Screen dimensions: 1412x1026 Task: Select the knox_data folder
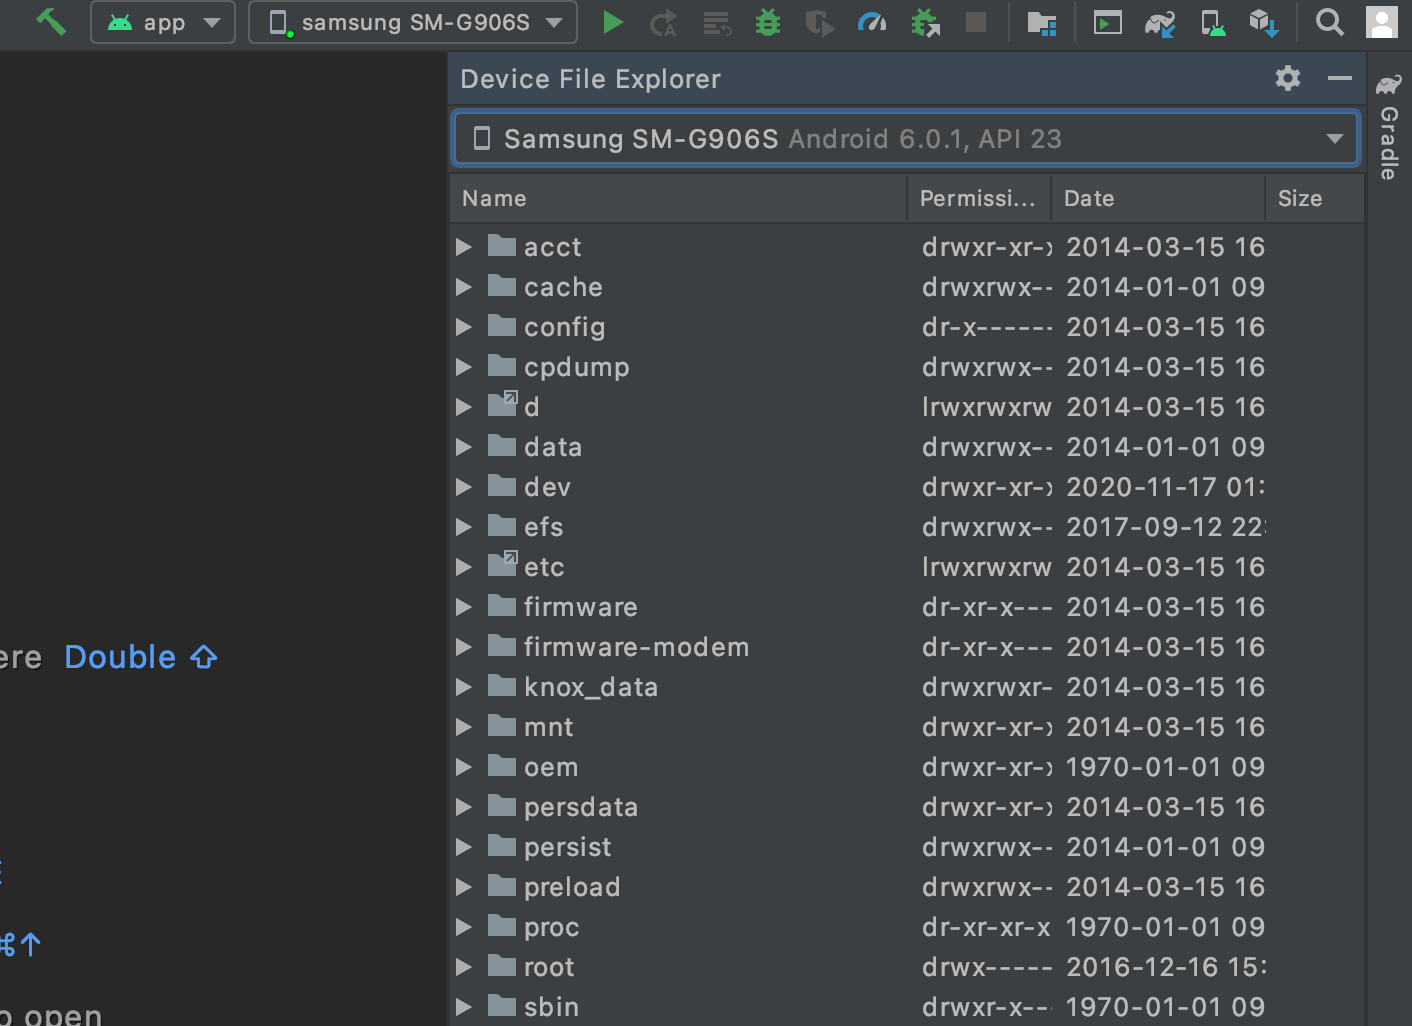tap(906, 687)
